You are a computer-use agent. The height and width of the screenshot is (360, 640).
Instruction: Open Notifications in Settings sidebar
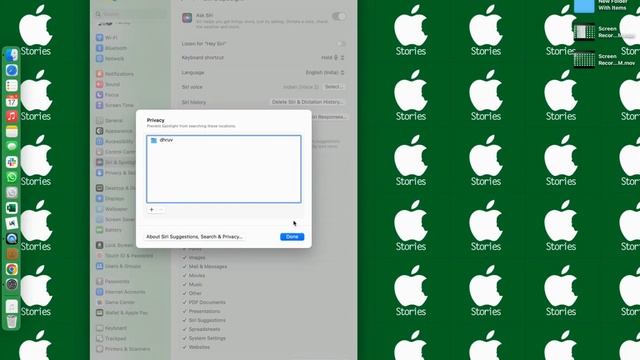(x=115, y=74)
